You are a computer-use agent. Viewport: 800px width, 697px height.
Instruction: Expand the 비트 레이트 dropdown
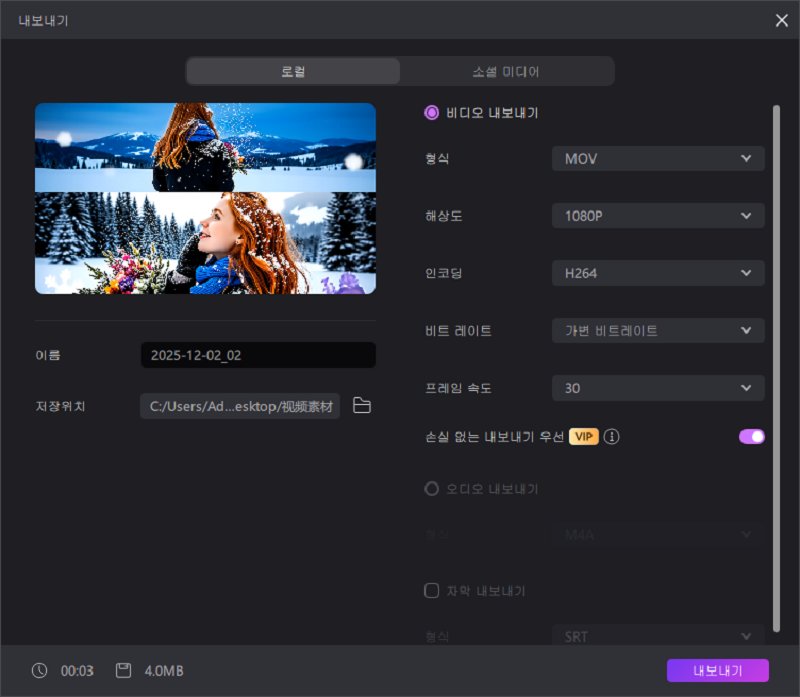[657, 330]
